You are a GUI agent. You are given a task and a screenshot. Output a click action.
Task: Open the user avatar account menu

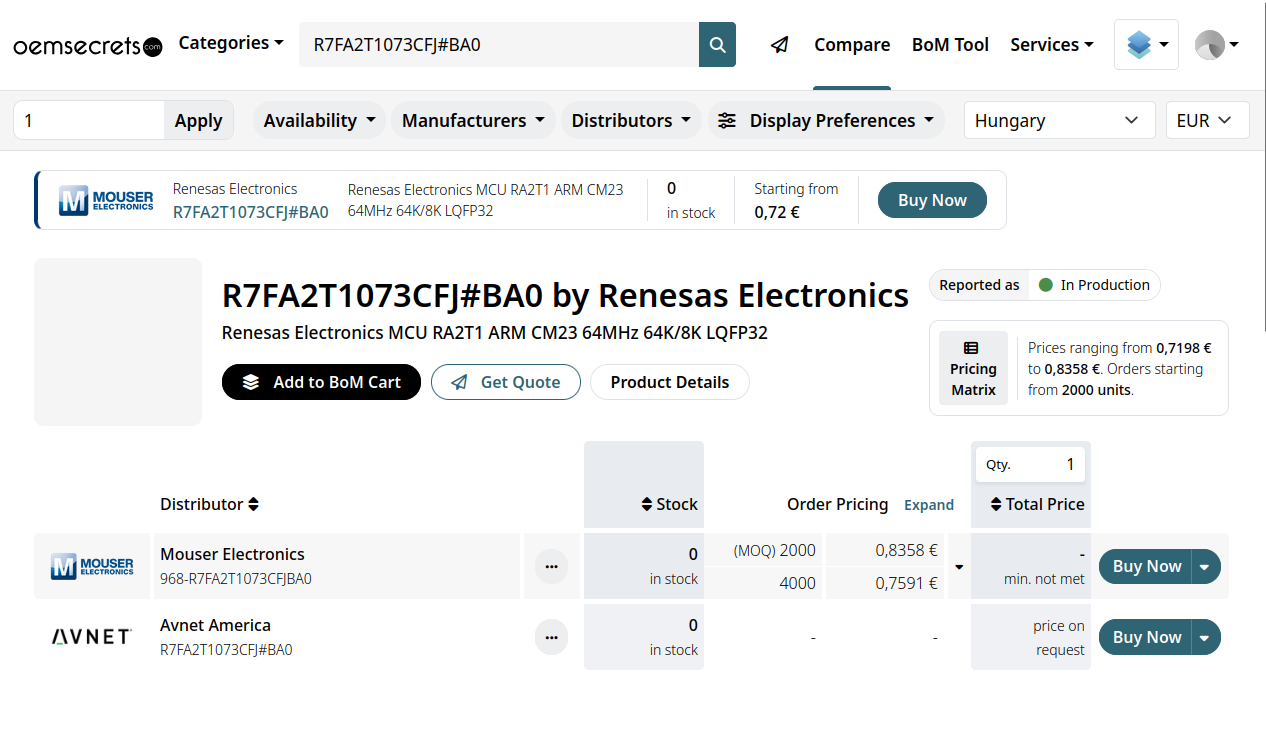(x=1216, y=45)
